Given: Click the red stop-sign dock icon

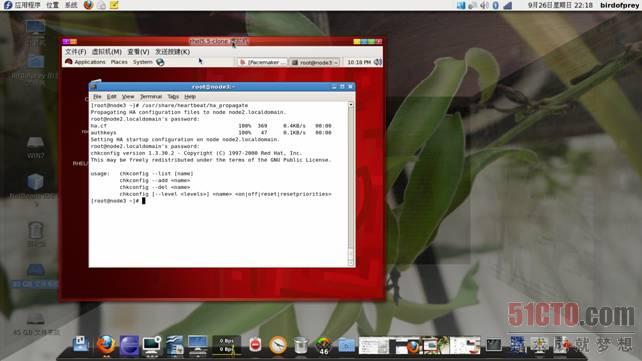Looking at the screenshot, I should pos(255,345).
